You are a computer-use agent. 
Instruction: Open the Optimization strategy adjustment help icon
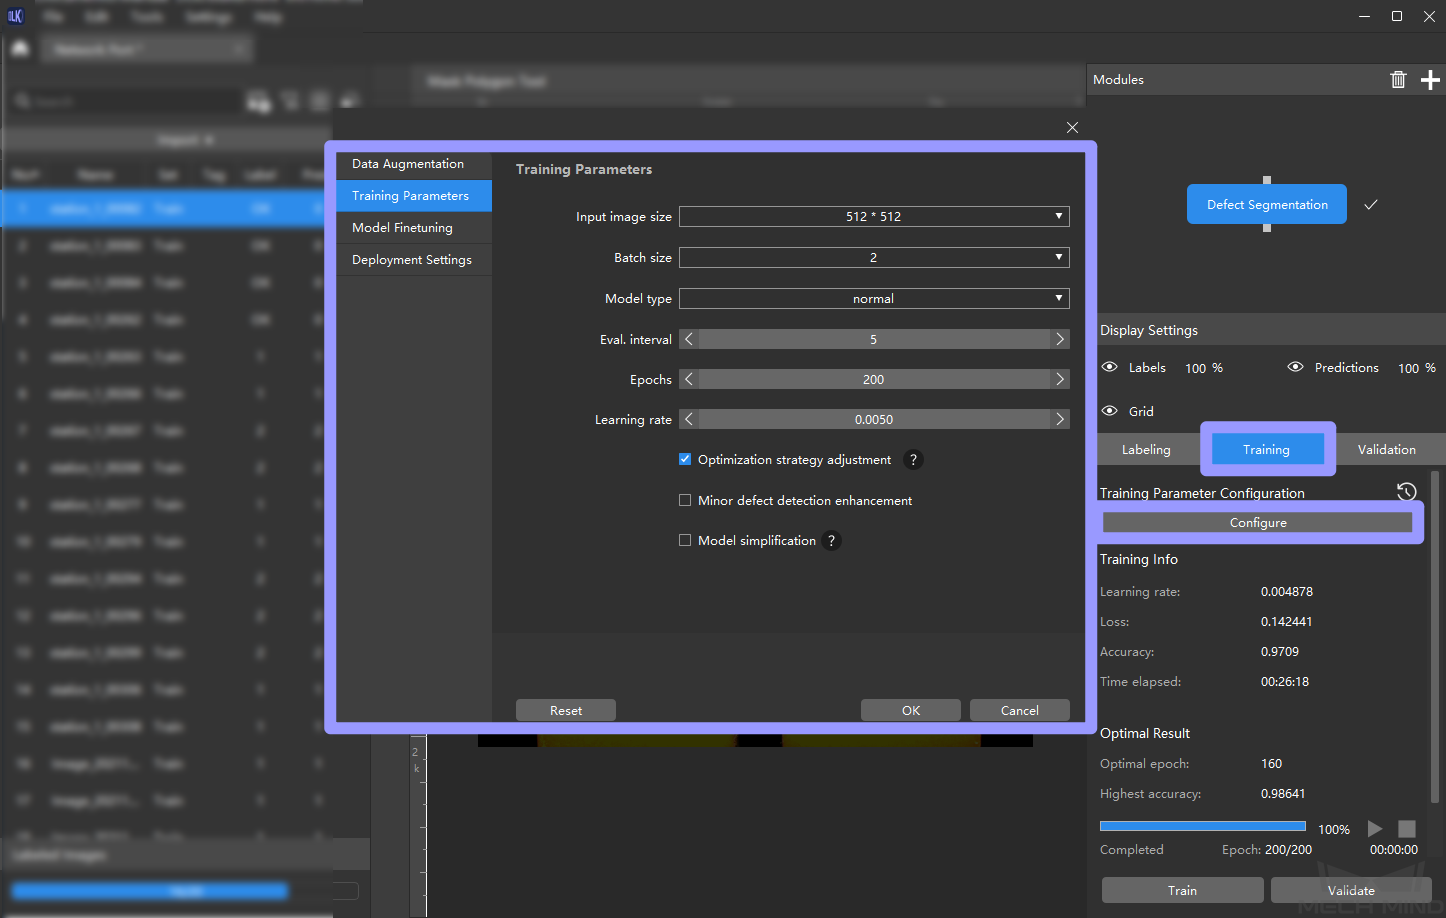click(912, 460)
